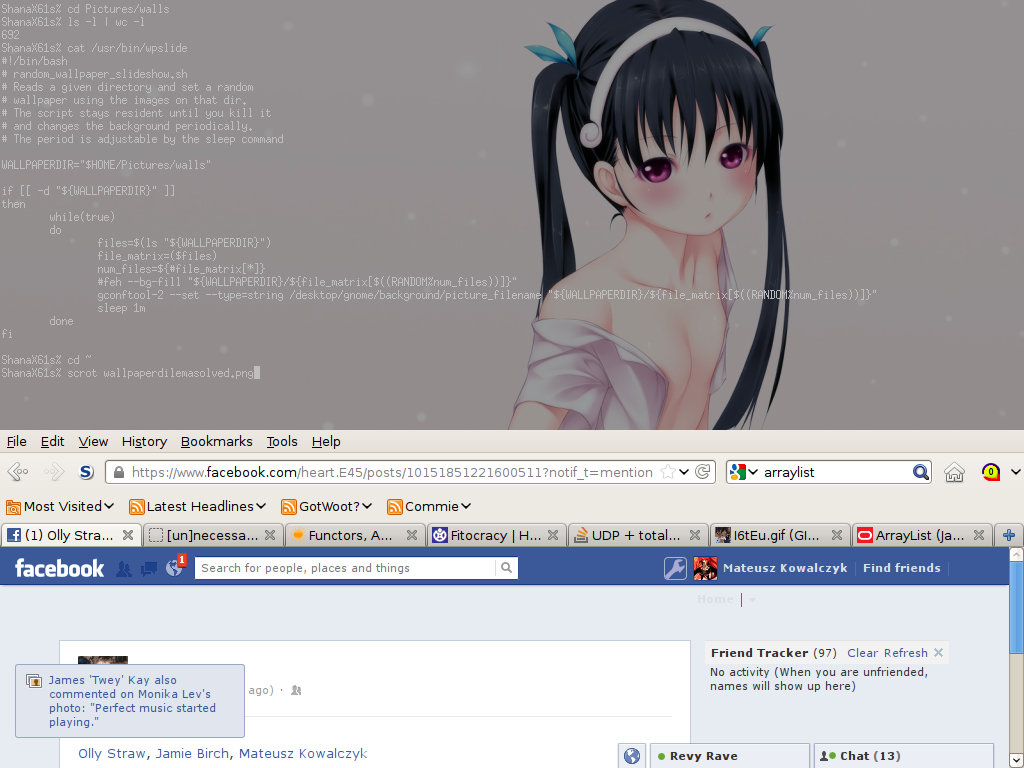Image resolution: width=1024 pixels, height=768 pixels.
Task: Click the Facebook search input field
Action: pos(345,568)
